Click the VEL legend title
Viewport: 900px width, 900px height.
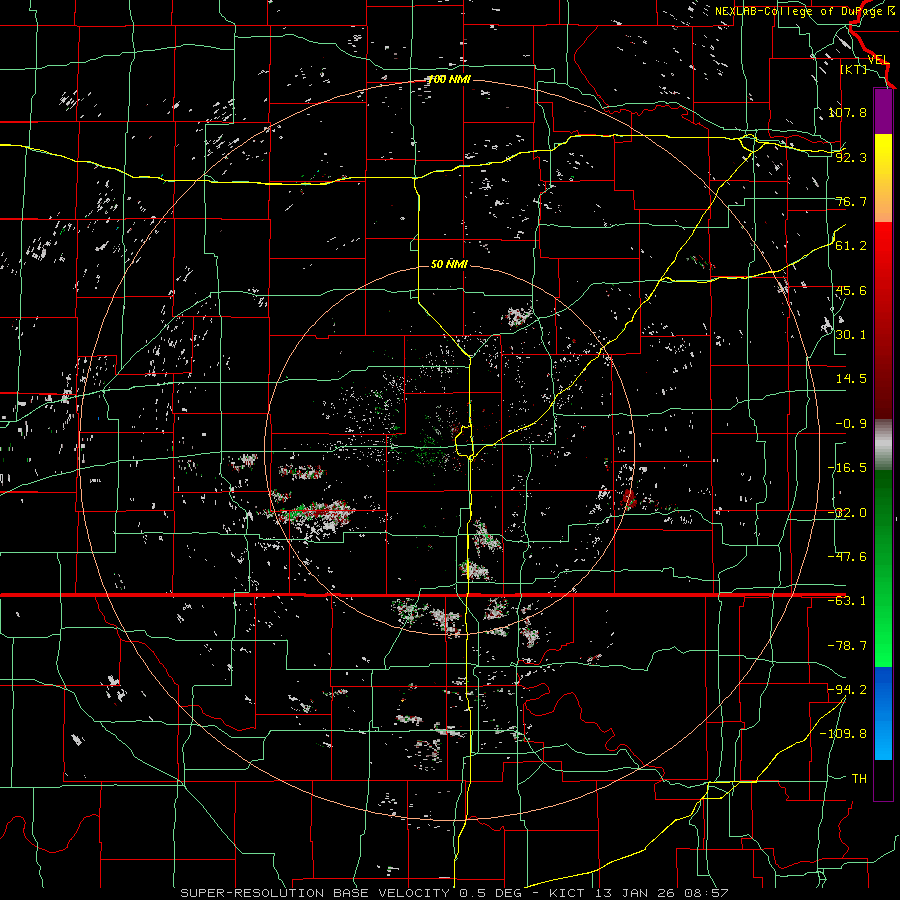pos(878,60)
